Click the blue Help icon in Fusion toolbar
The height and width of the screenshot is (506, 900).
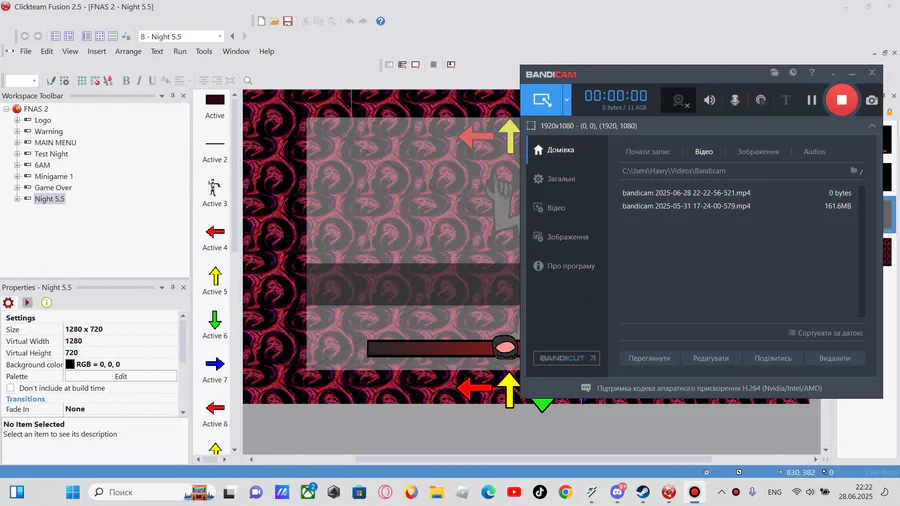pos(381,21)
